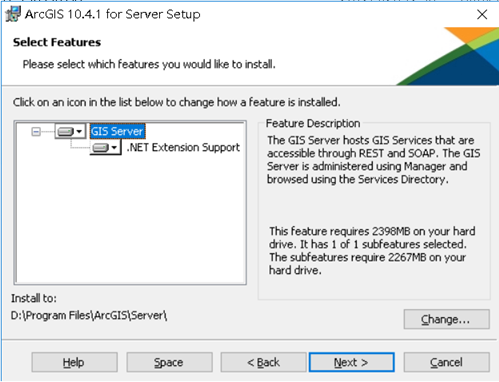
Task: Cancel the setup
Action: tap(447, 362)
